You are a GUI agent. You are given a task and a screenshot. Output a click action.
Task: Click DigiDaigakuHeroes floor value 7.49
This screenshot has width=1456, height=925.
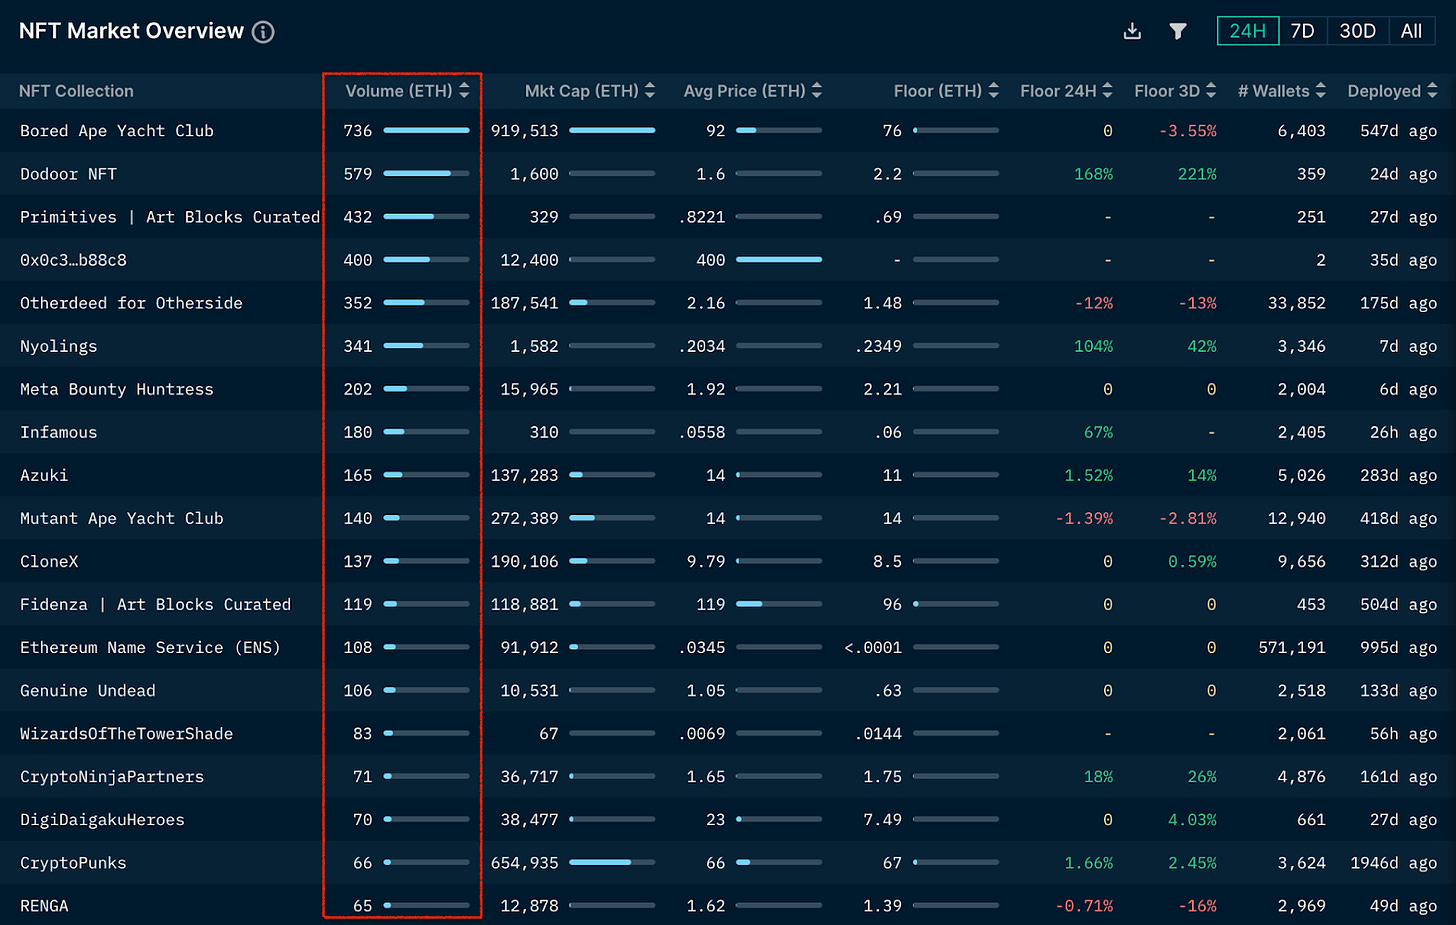click(x=883, y=819)
